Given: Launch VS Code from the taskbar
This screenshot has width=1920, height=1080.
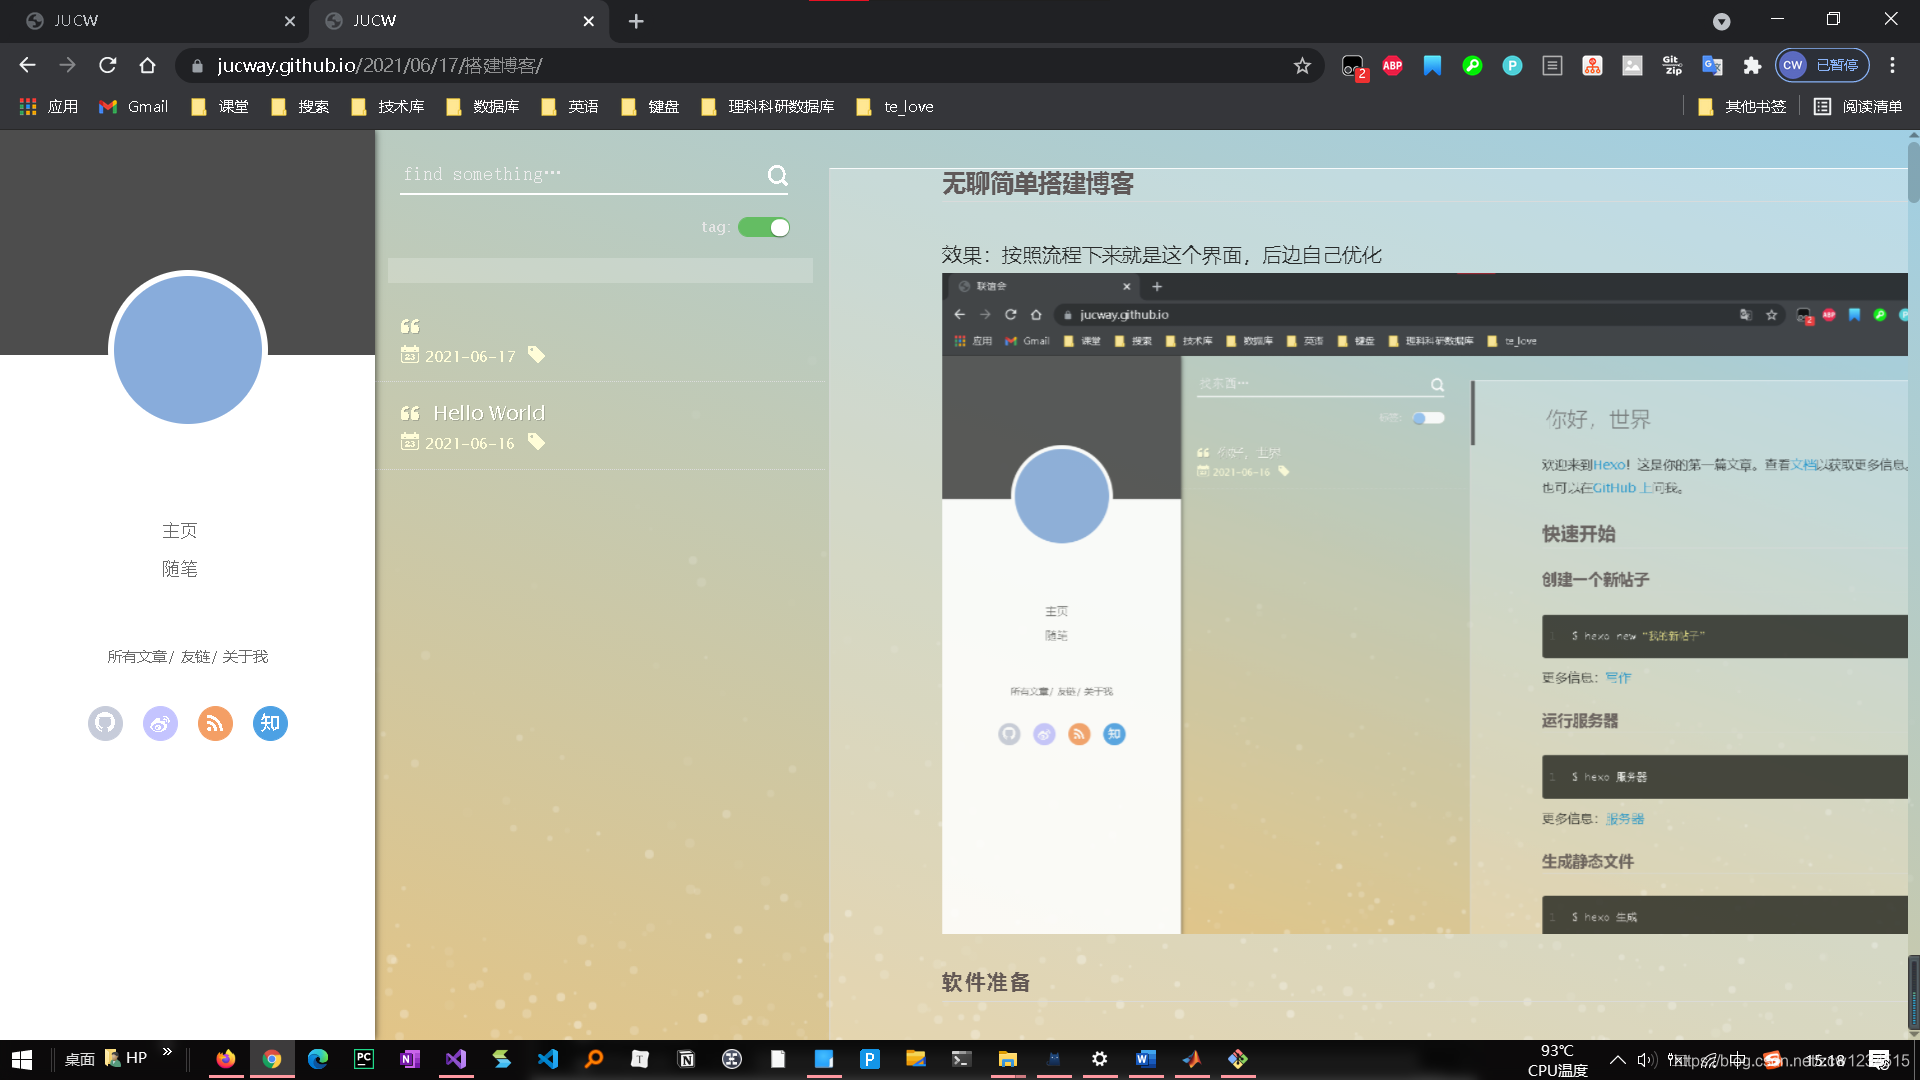Looking at the screenshot, I should click(x=548, y=1059).
